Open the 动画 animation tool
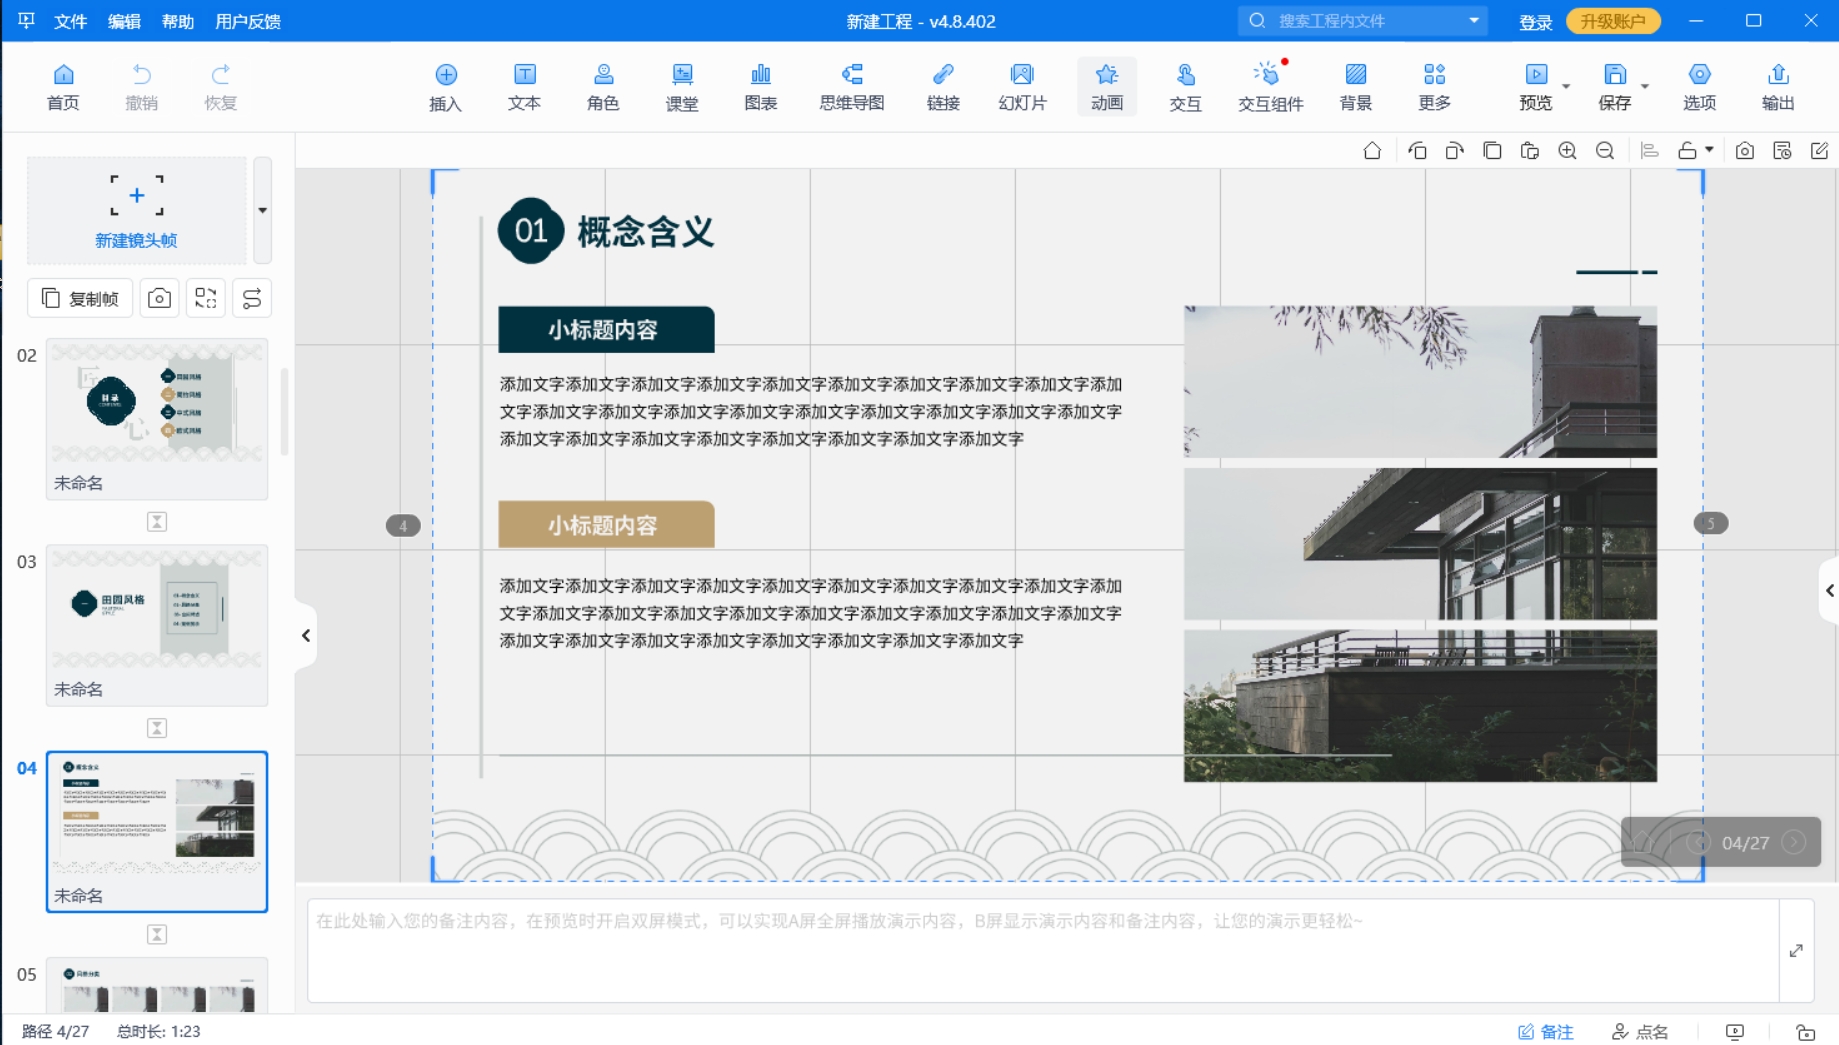The width and height of the screenshot is (1839, 1045). click(1107, 87)
